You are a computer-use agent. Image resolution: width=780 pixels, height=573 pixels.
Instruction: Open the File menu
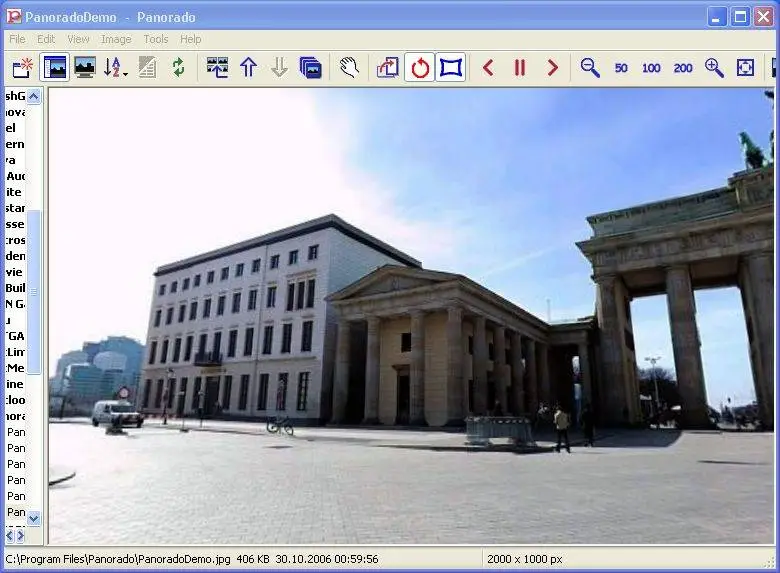[x=17, y=39]
